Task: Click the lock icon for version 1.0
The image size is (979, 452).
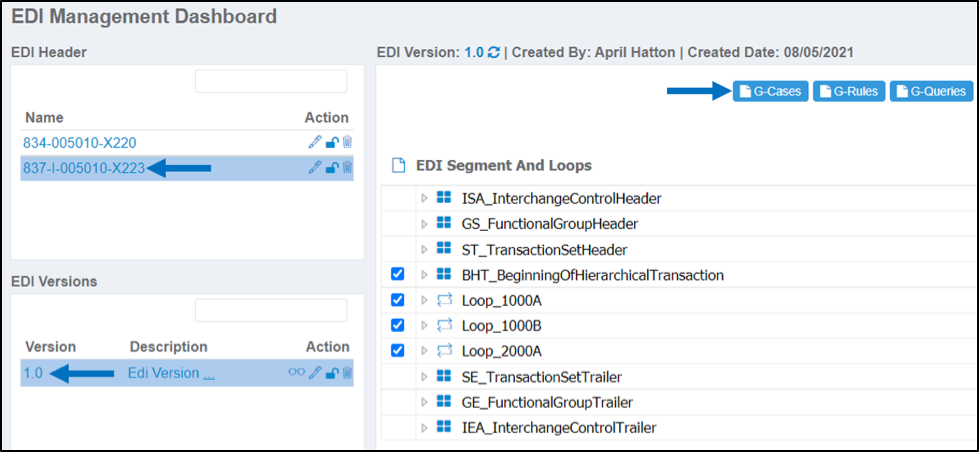Action: pyautogui.click(x=333, y=373)
